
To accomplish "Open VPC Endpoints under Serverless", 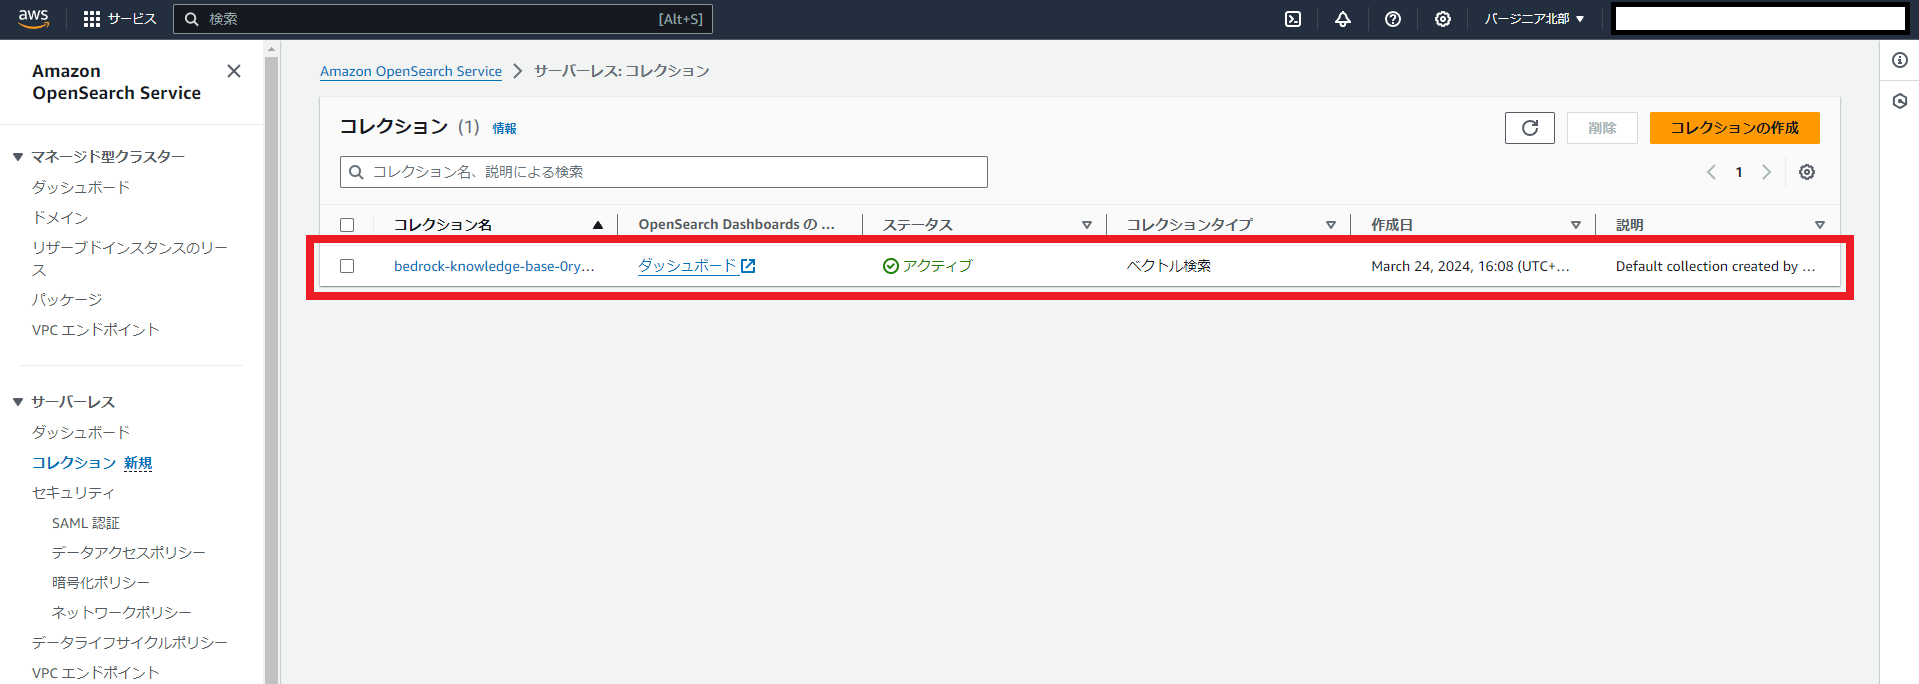I will (x=96, y=672).
